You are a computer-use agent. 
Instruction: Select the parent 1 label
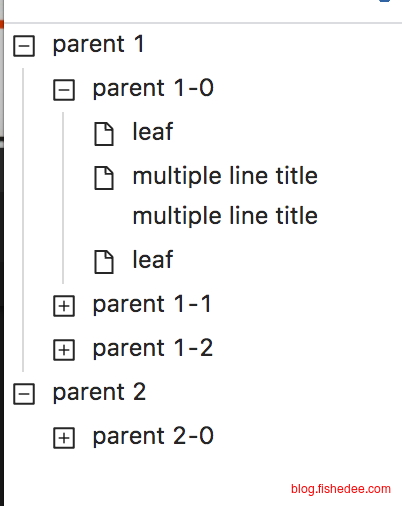point(98,44)
